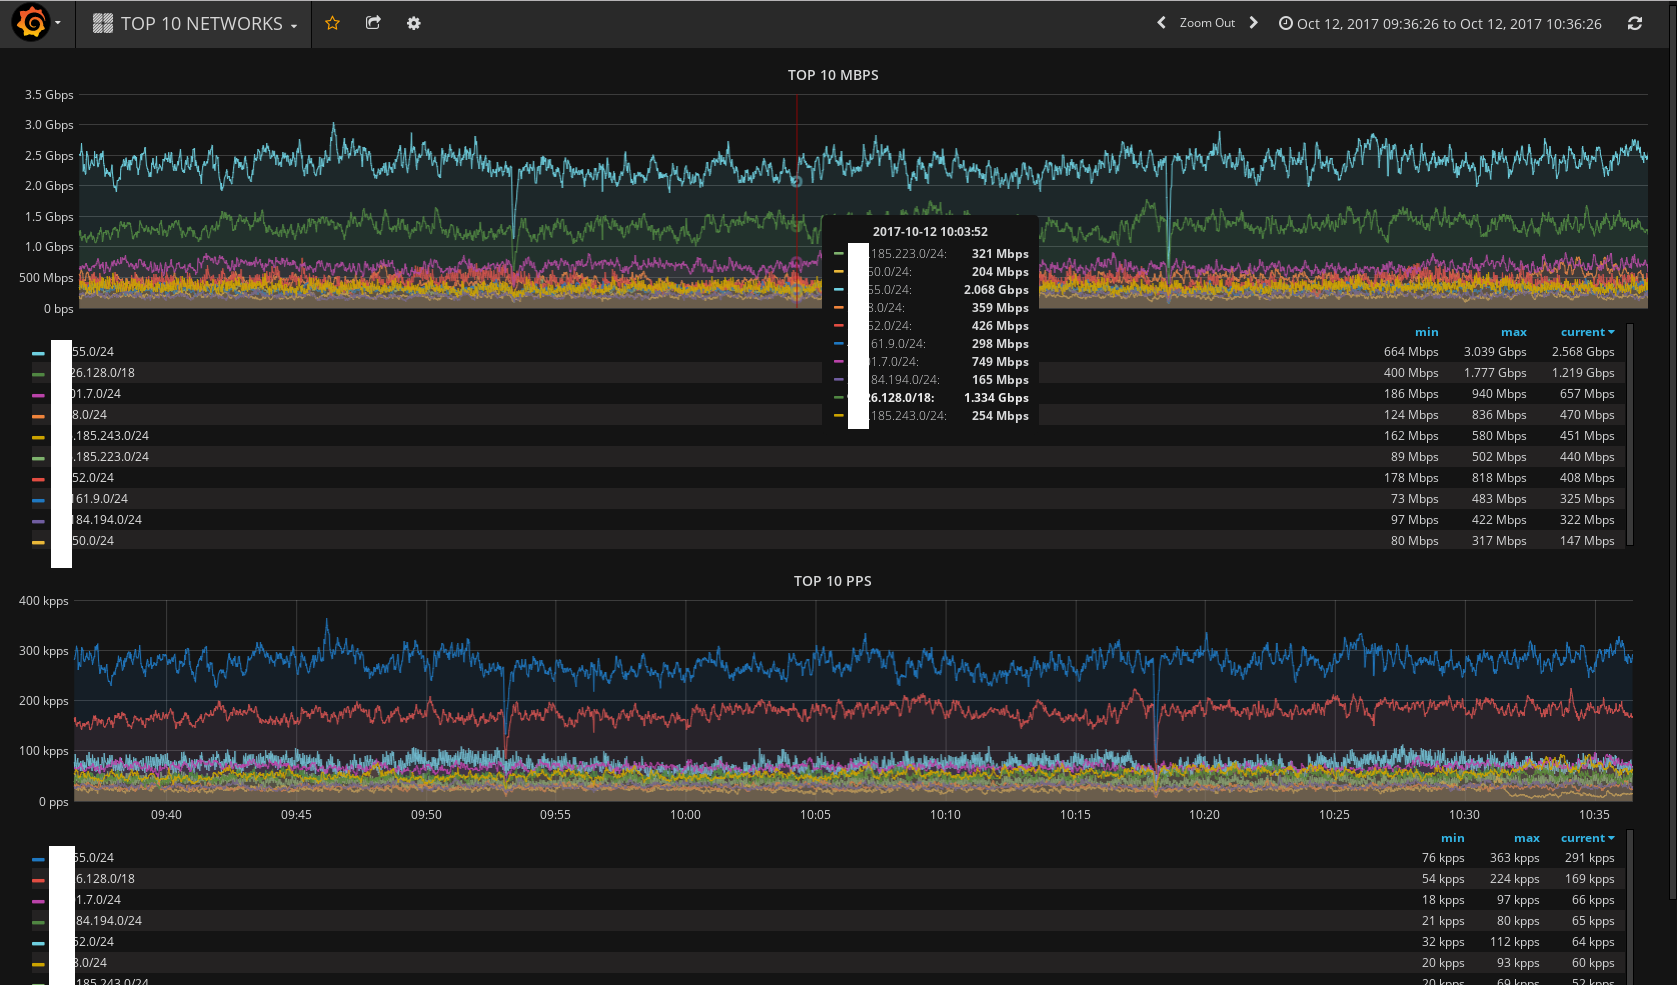Shift time range backward with left arrow
This screenshot has width=1677, height=985.
1161,23
